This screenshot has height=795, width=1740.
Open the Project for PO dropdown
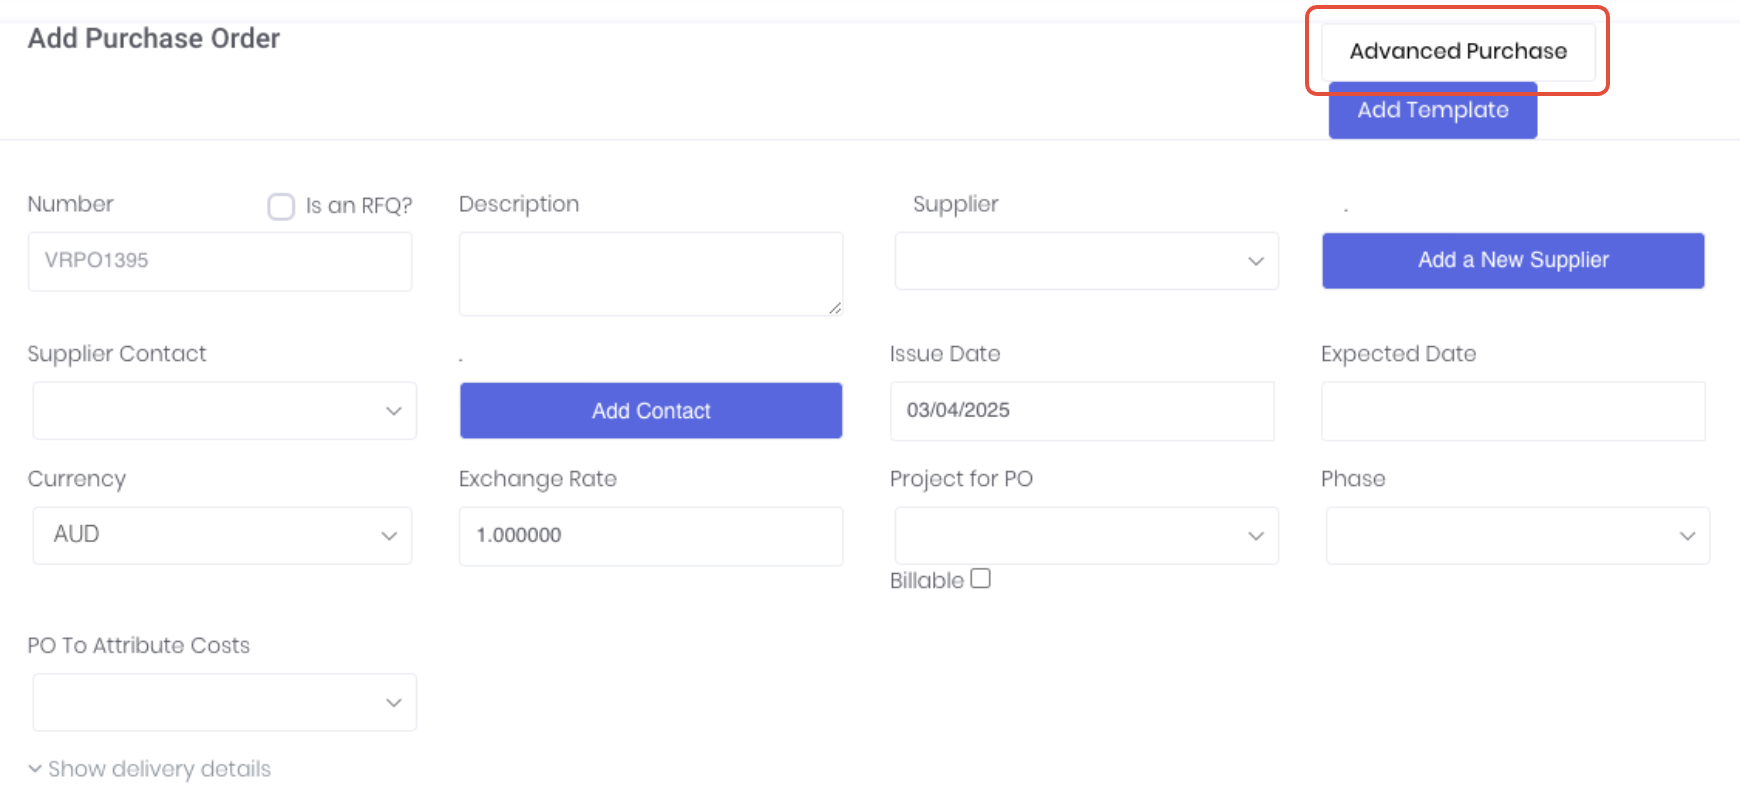[1086, 535]
